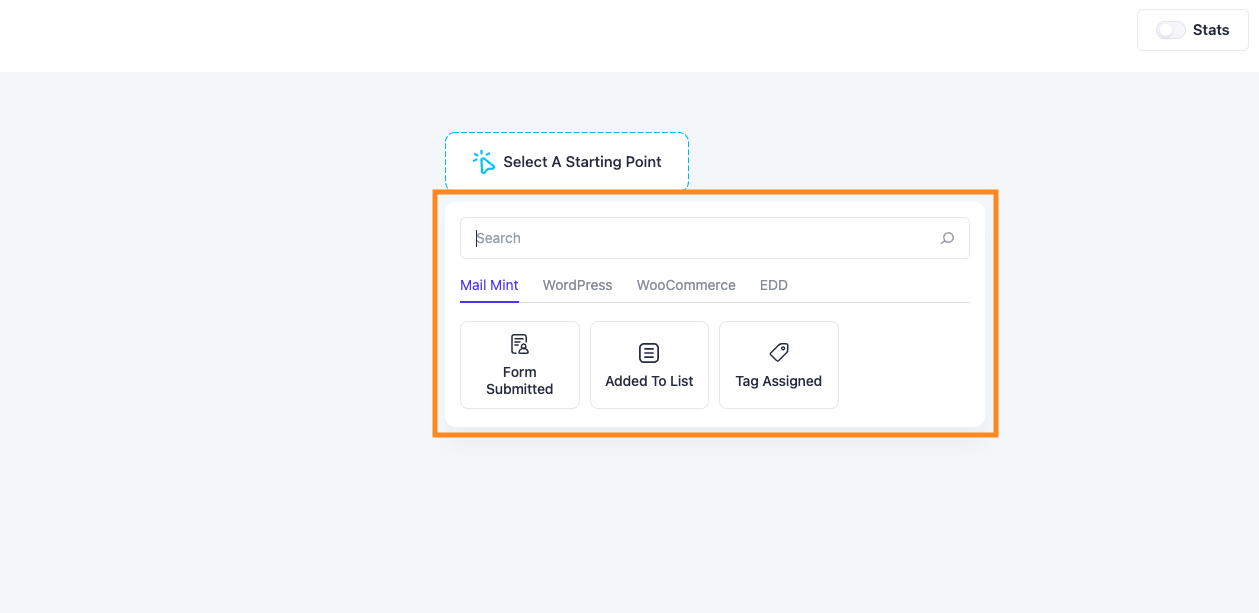1259x613 pixels.
Task: Click the Form Submitted form icon
Action: (520, 345)
